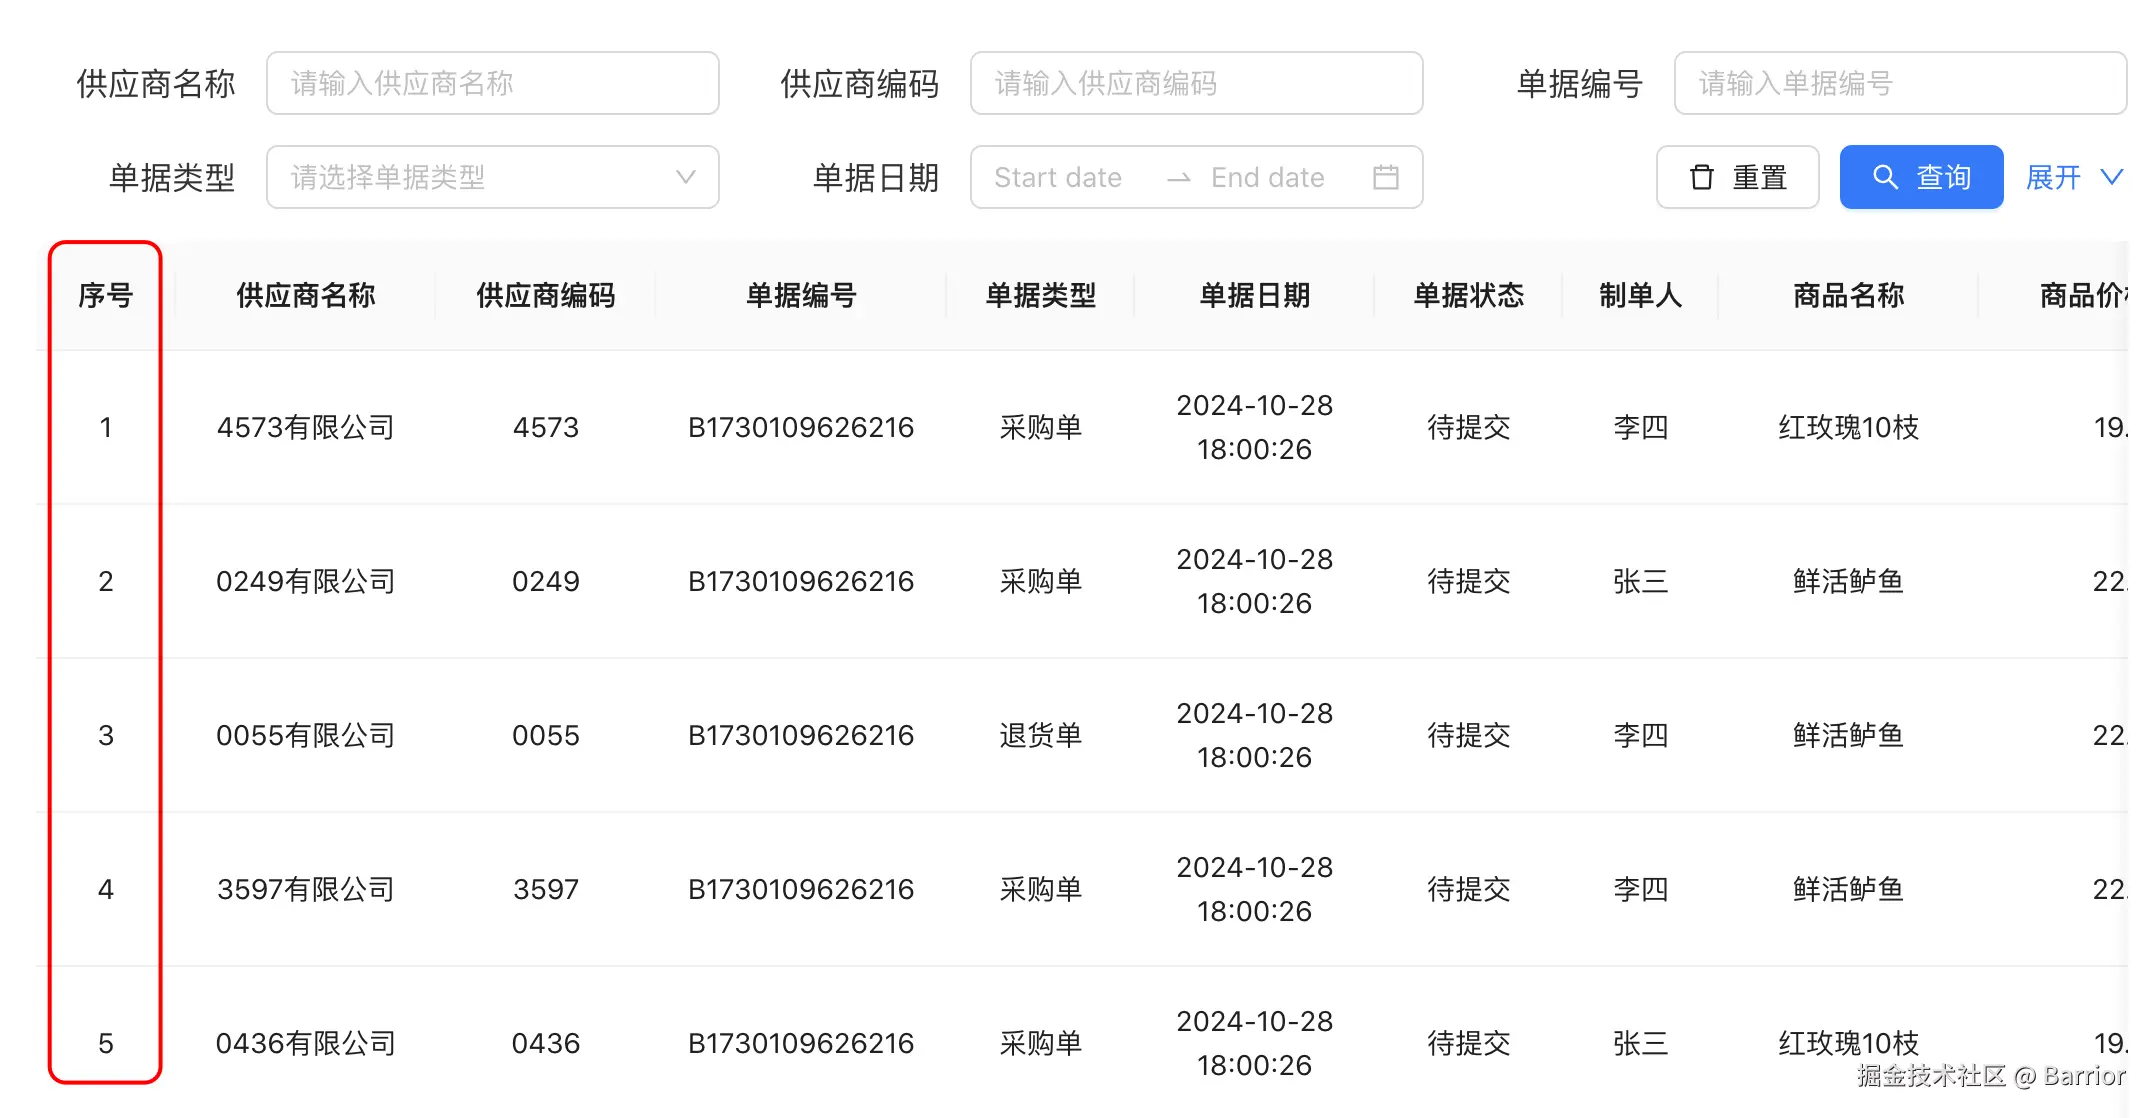Focus the 单据编号 input field
The height and width of the screenshot is (1118, 2154).
tap(1900, 83)
